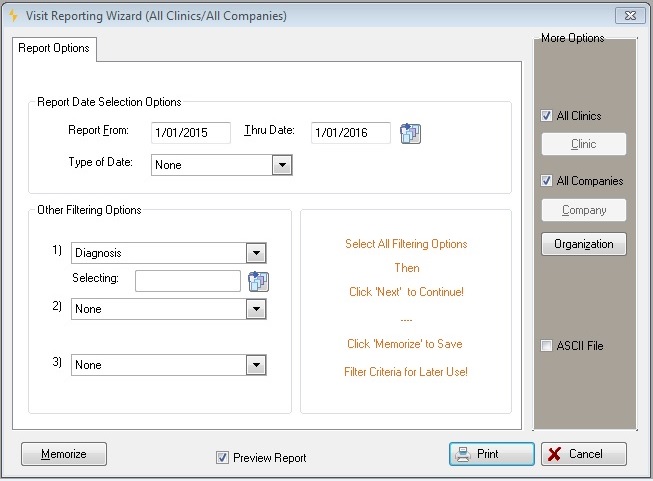Screen dimensions: 653x481
Task: Open the Organization button in More Options
Action: point(583,244)
